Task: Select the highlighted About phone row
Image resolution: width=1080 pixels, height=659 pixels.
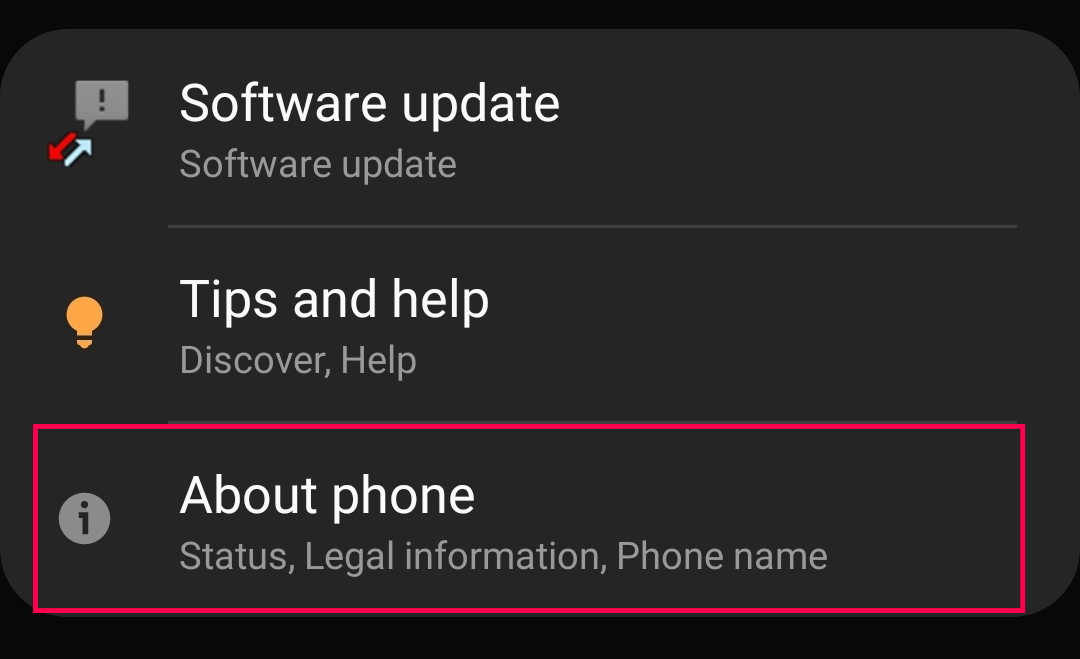Action: point(529,519)
